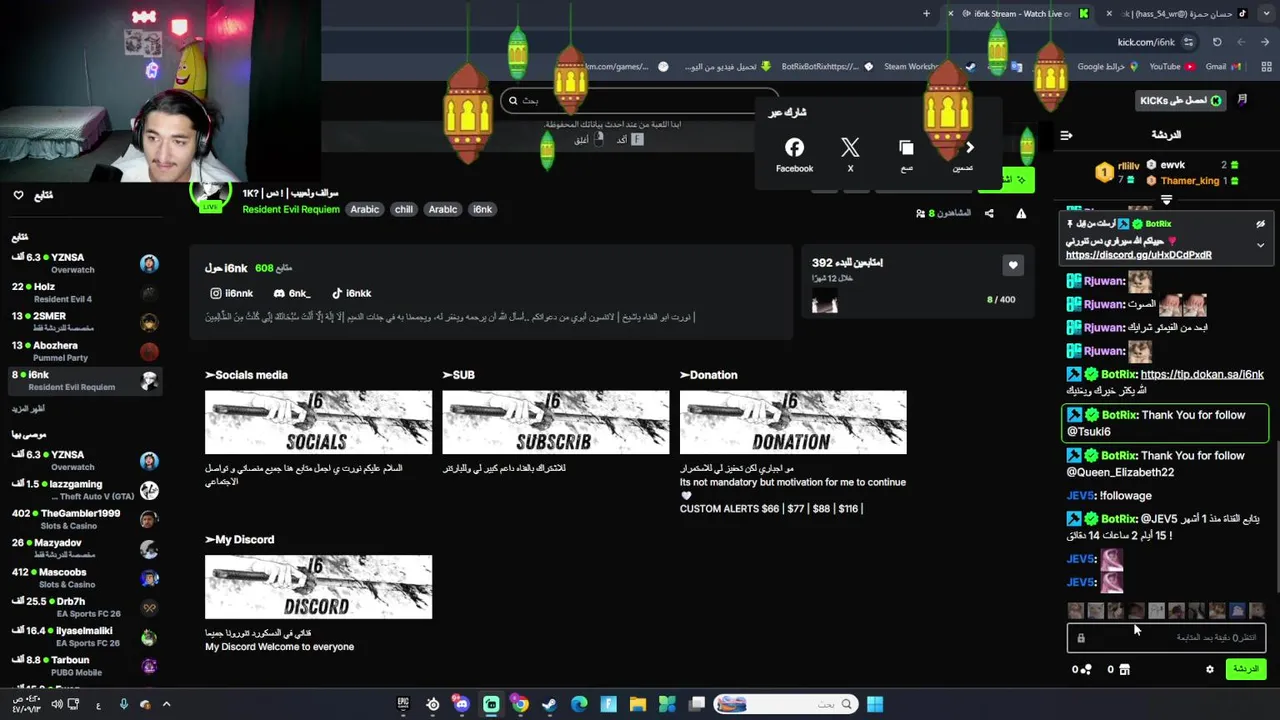Share the stream to Facebook
1280x720 pixels.
pos(794,155)
